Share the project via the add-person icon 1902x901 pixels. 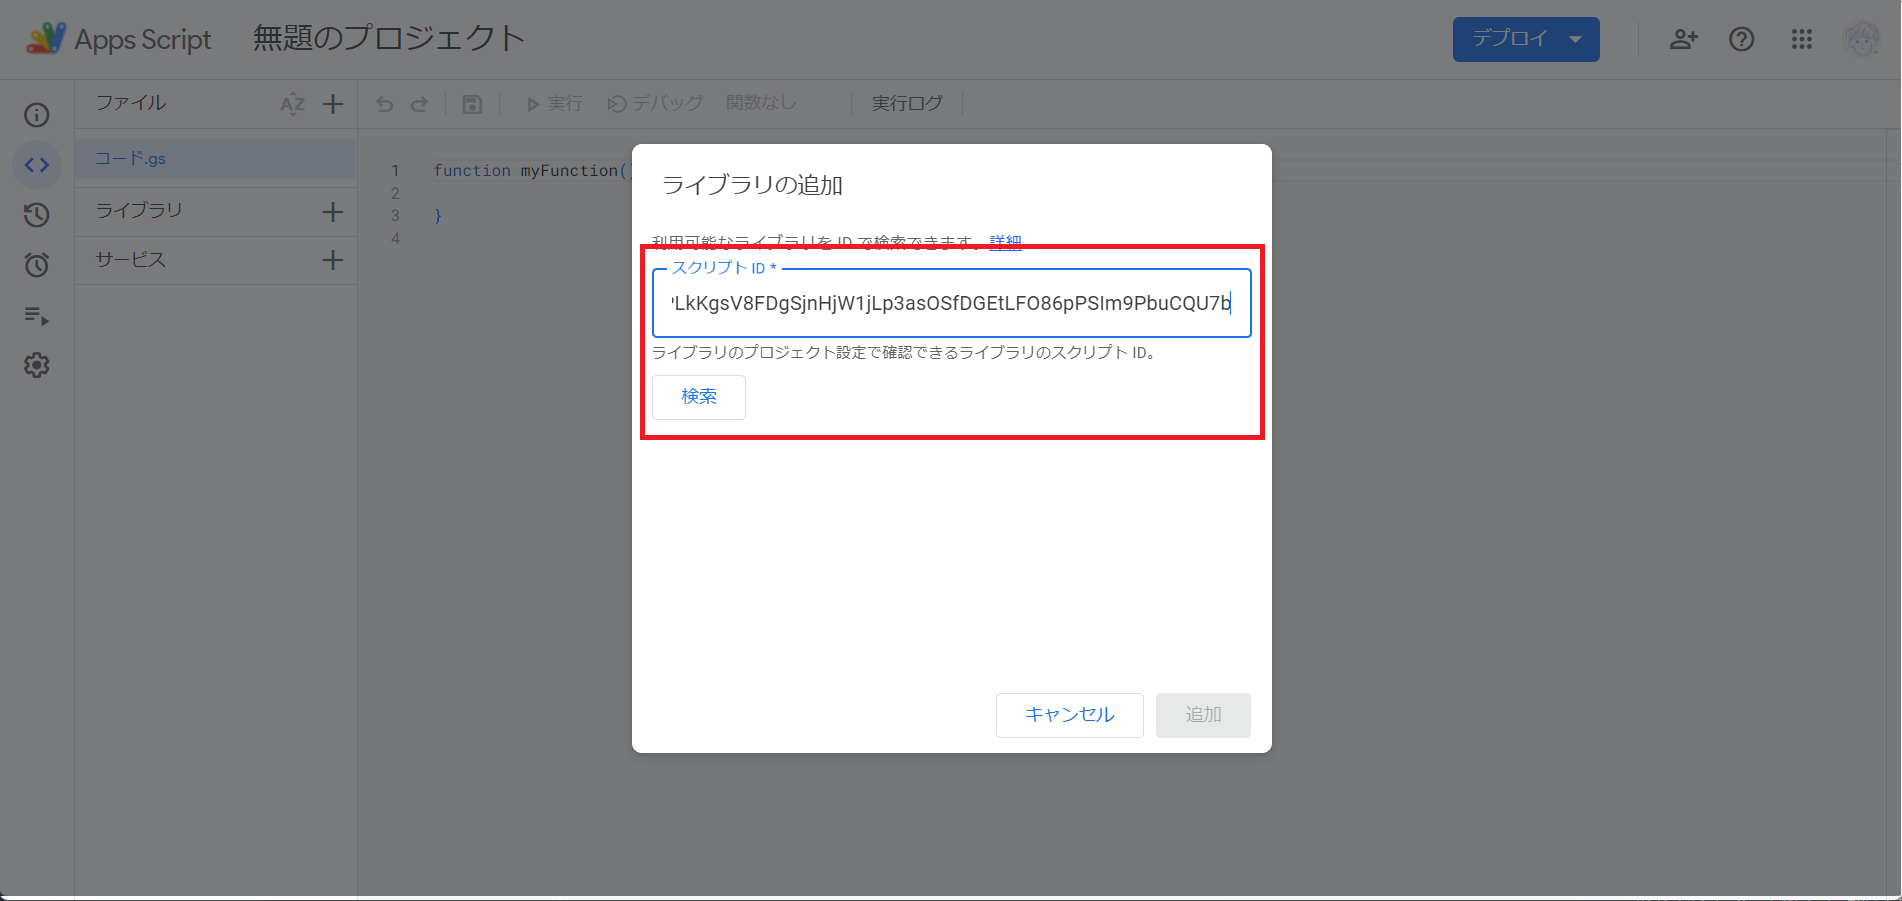point(1683,39)
